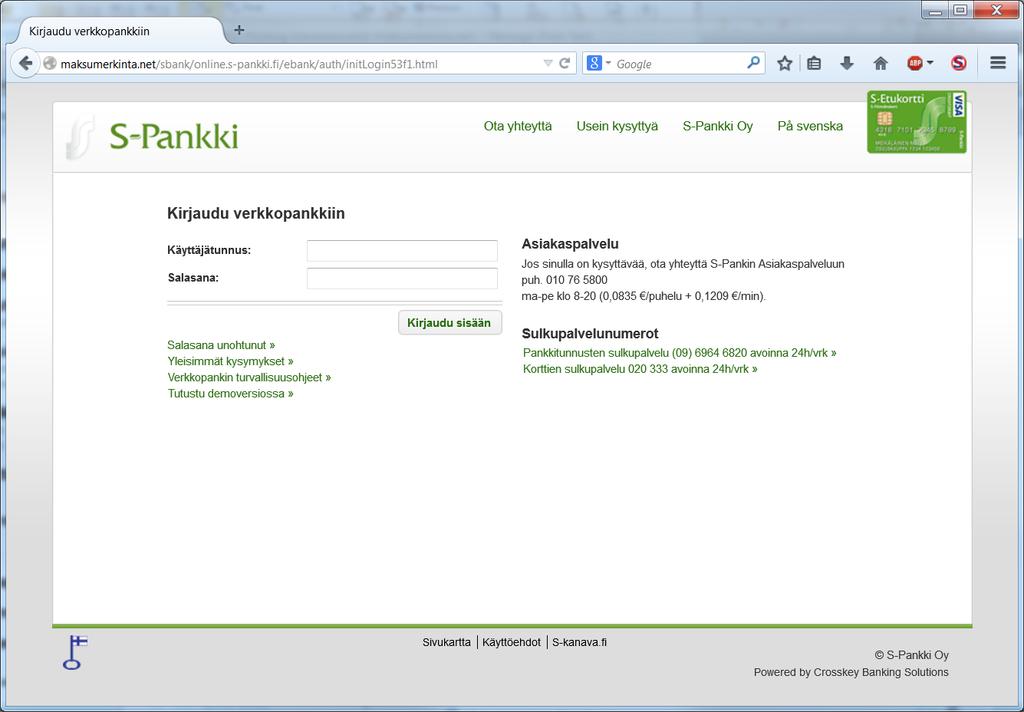Click the browser back arrow button
Screen dimensions: 1024x712
25,63
